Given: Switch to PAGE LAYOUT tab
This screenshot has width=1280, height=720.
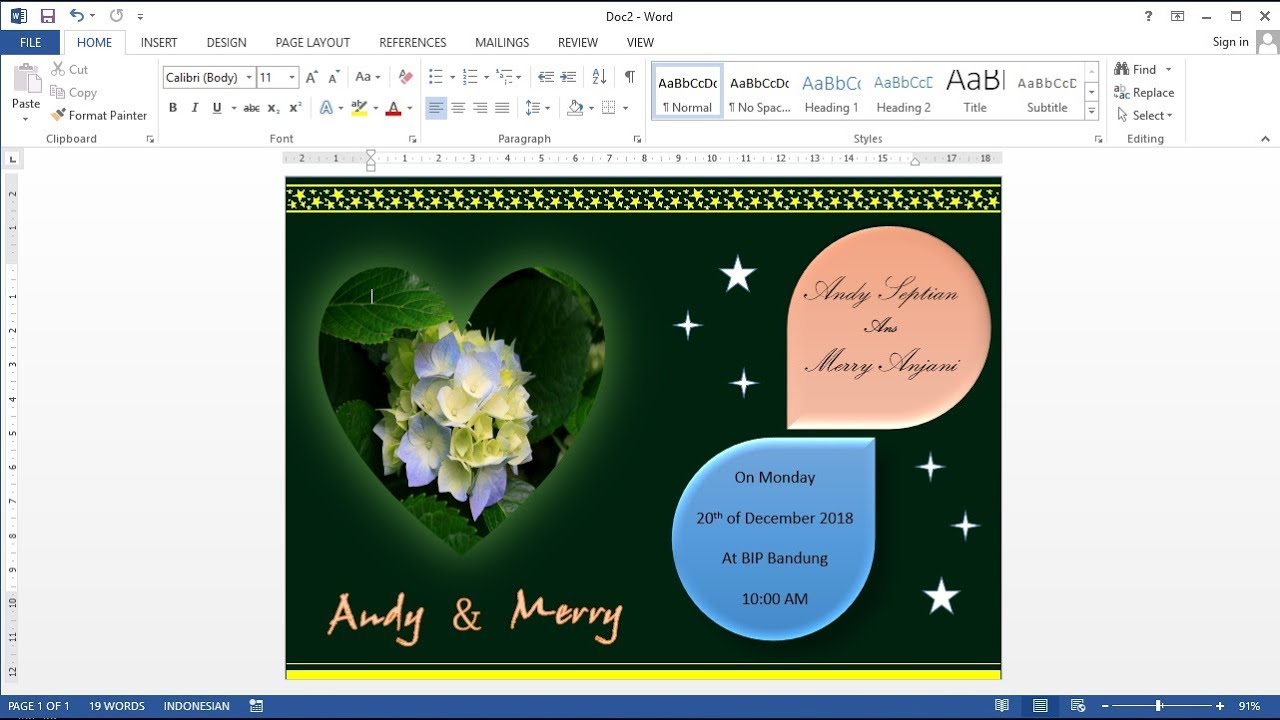Looking at the screenshot, I should 312,42.
